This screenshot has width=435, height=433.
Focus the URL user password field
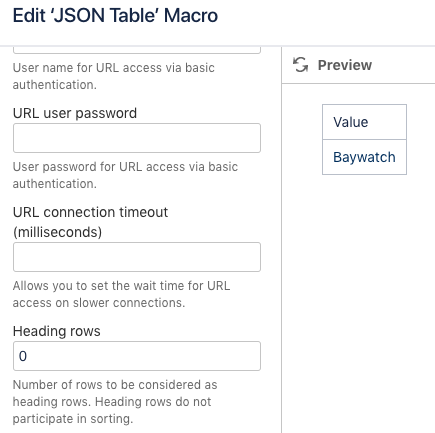[x=137, y=138]
